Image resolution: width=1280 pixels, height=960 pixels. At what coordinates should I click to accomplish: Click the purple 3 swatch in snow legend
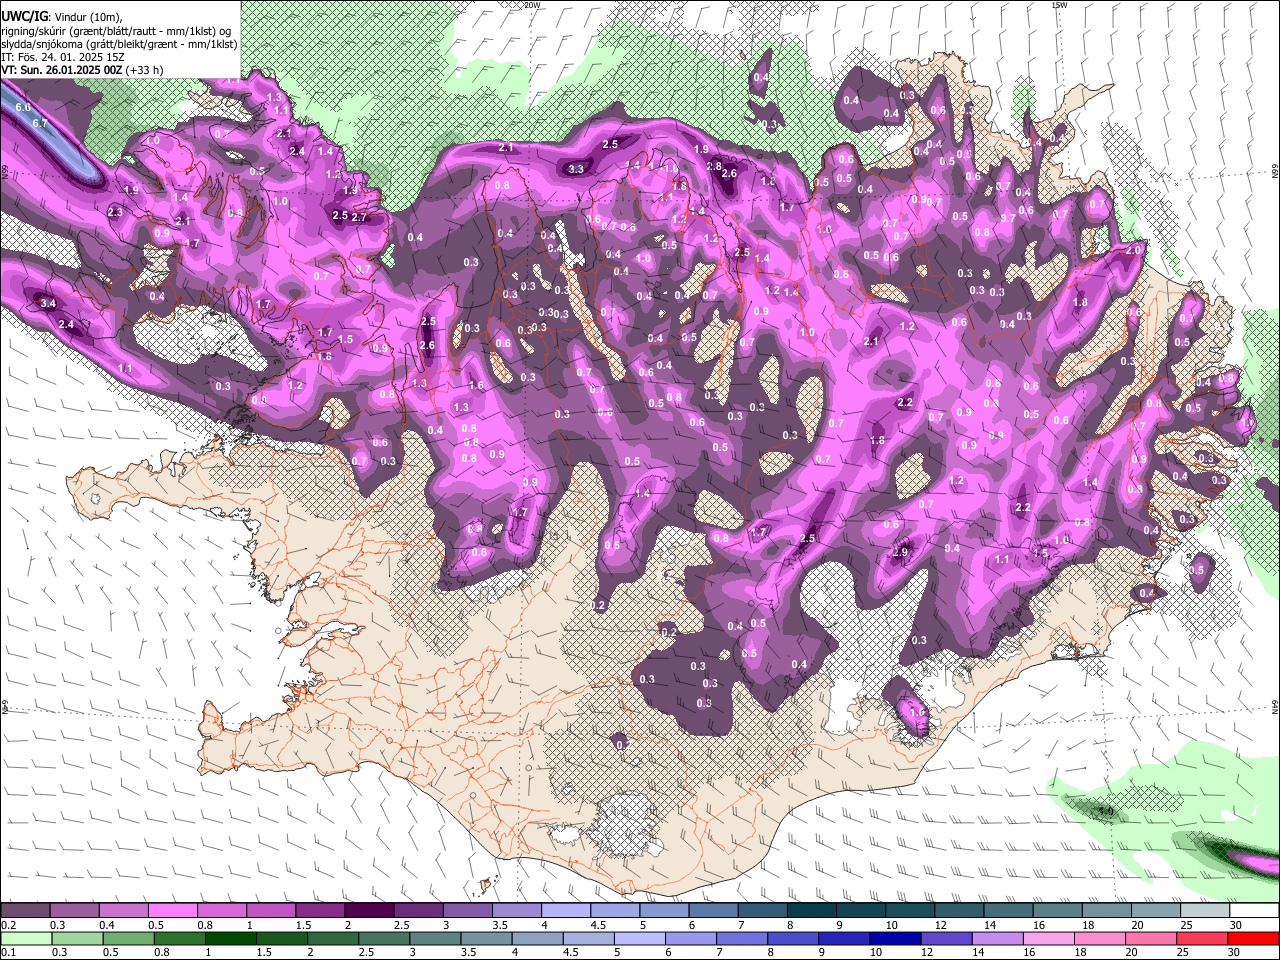coord(467,911)
